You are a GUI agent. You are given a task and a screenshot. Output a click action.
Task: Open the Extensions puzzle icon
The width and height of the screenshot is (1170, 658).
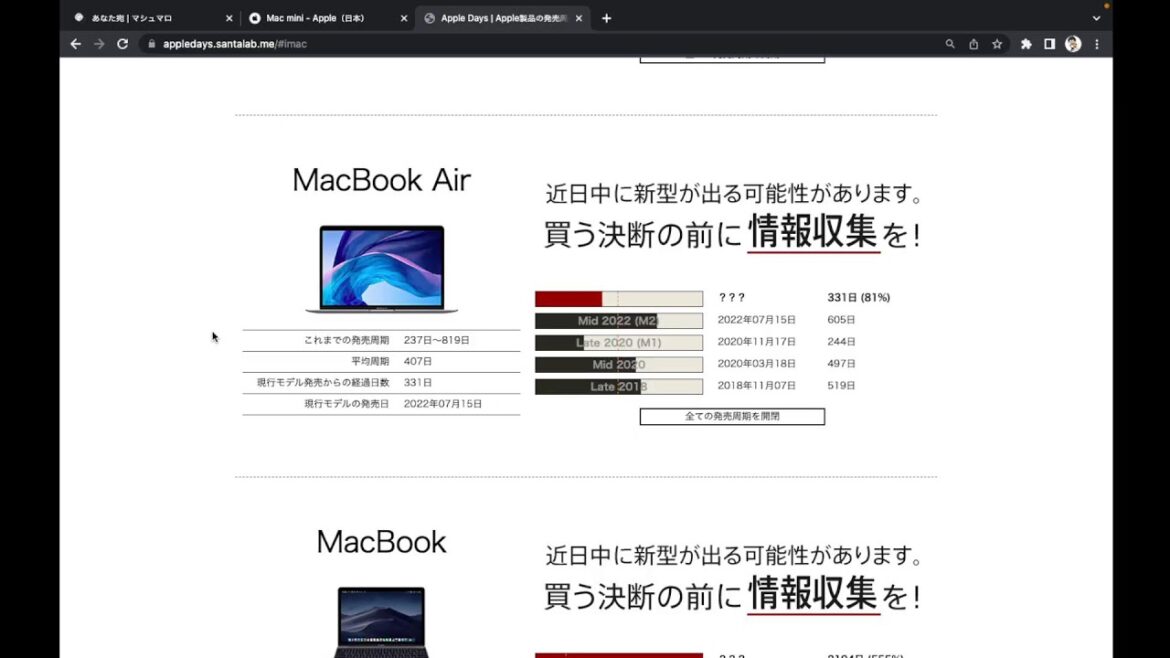coord(1026,44)
